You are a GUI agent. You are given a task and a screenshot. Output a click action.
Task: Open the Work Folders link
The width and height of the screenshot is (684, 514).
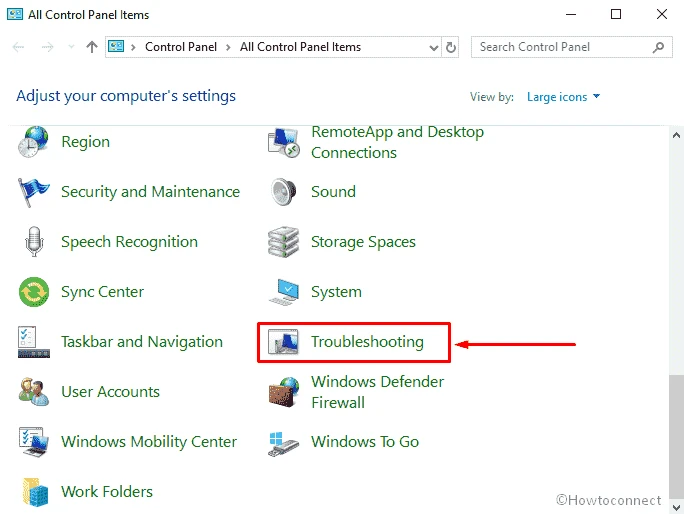point(107,492)
